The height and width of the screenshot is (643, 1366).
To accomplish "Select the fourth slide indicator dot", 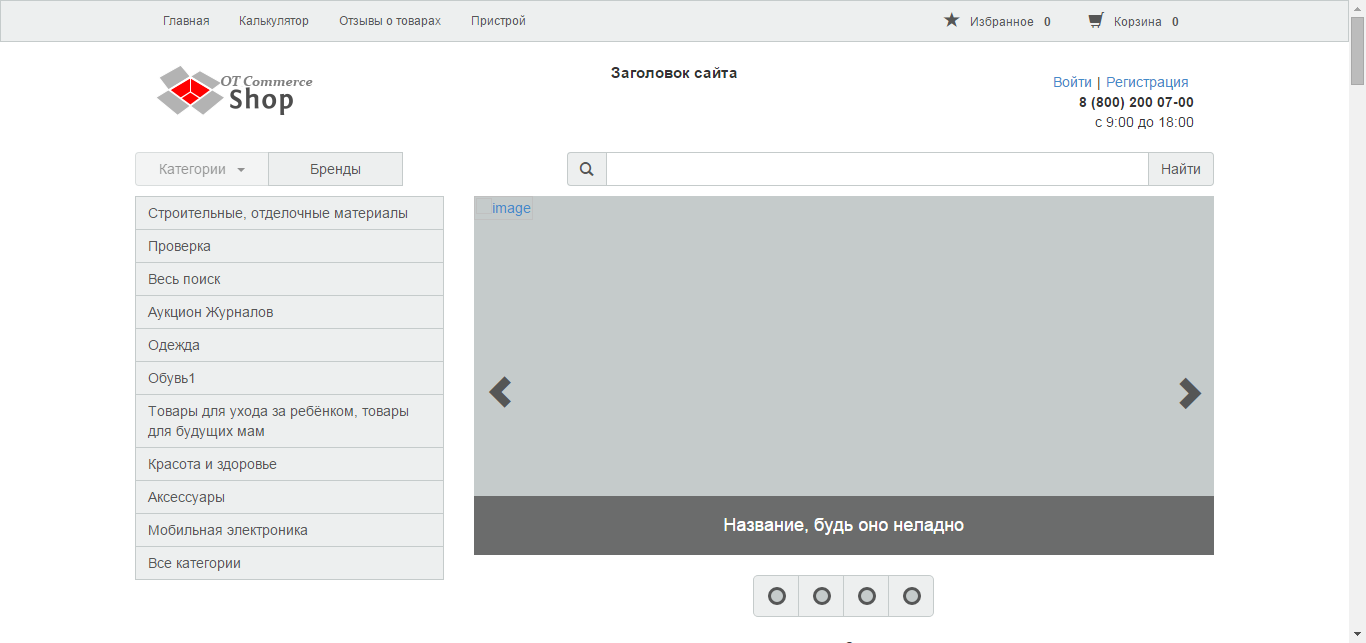I will (x=911, y=596).
